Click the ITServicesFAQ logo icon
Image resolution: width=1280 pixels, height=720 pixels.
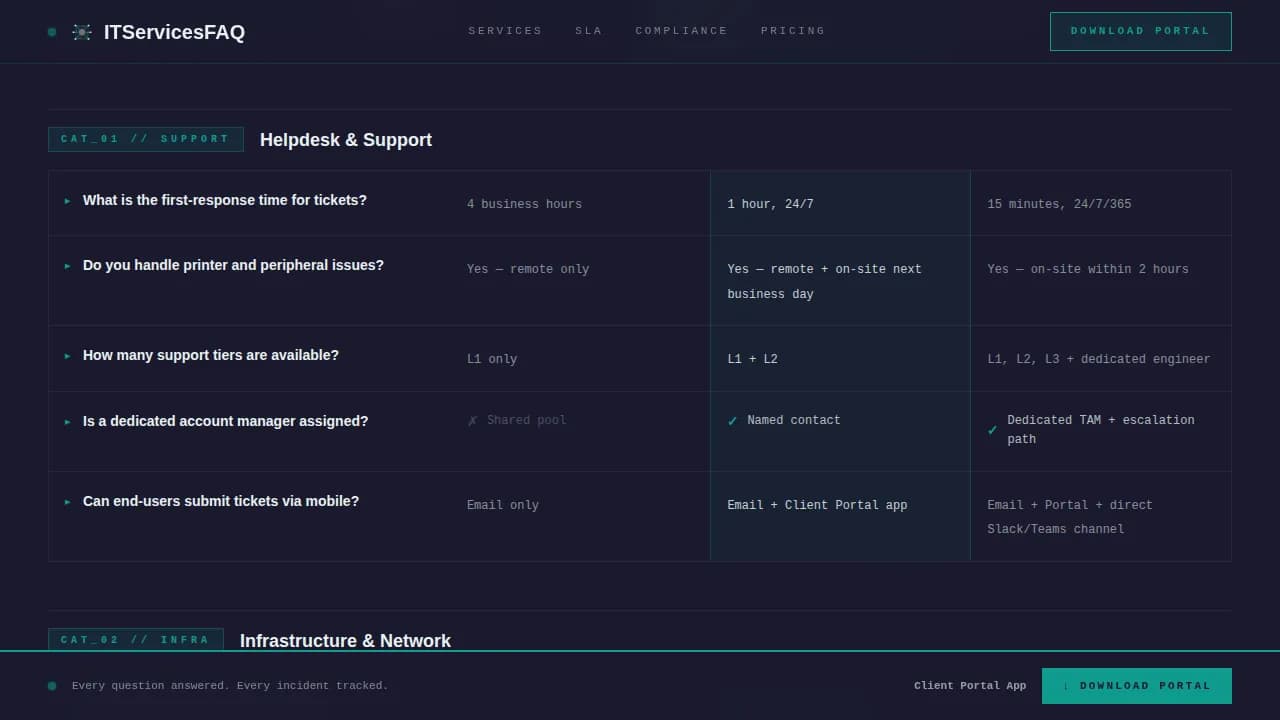(81, 31)
